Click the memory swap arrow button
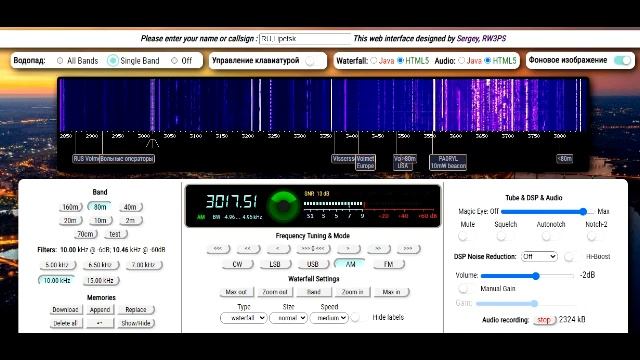This screenshot has height=360, width=640. pos(99,323)
